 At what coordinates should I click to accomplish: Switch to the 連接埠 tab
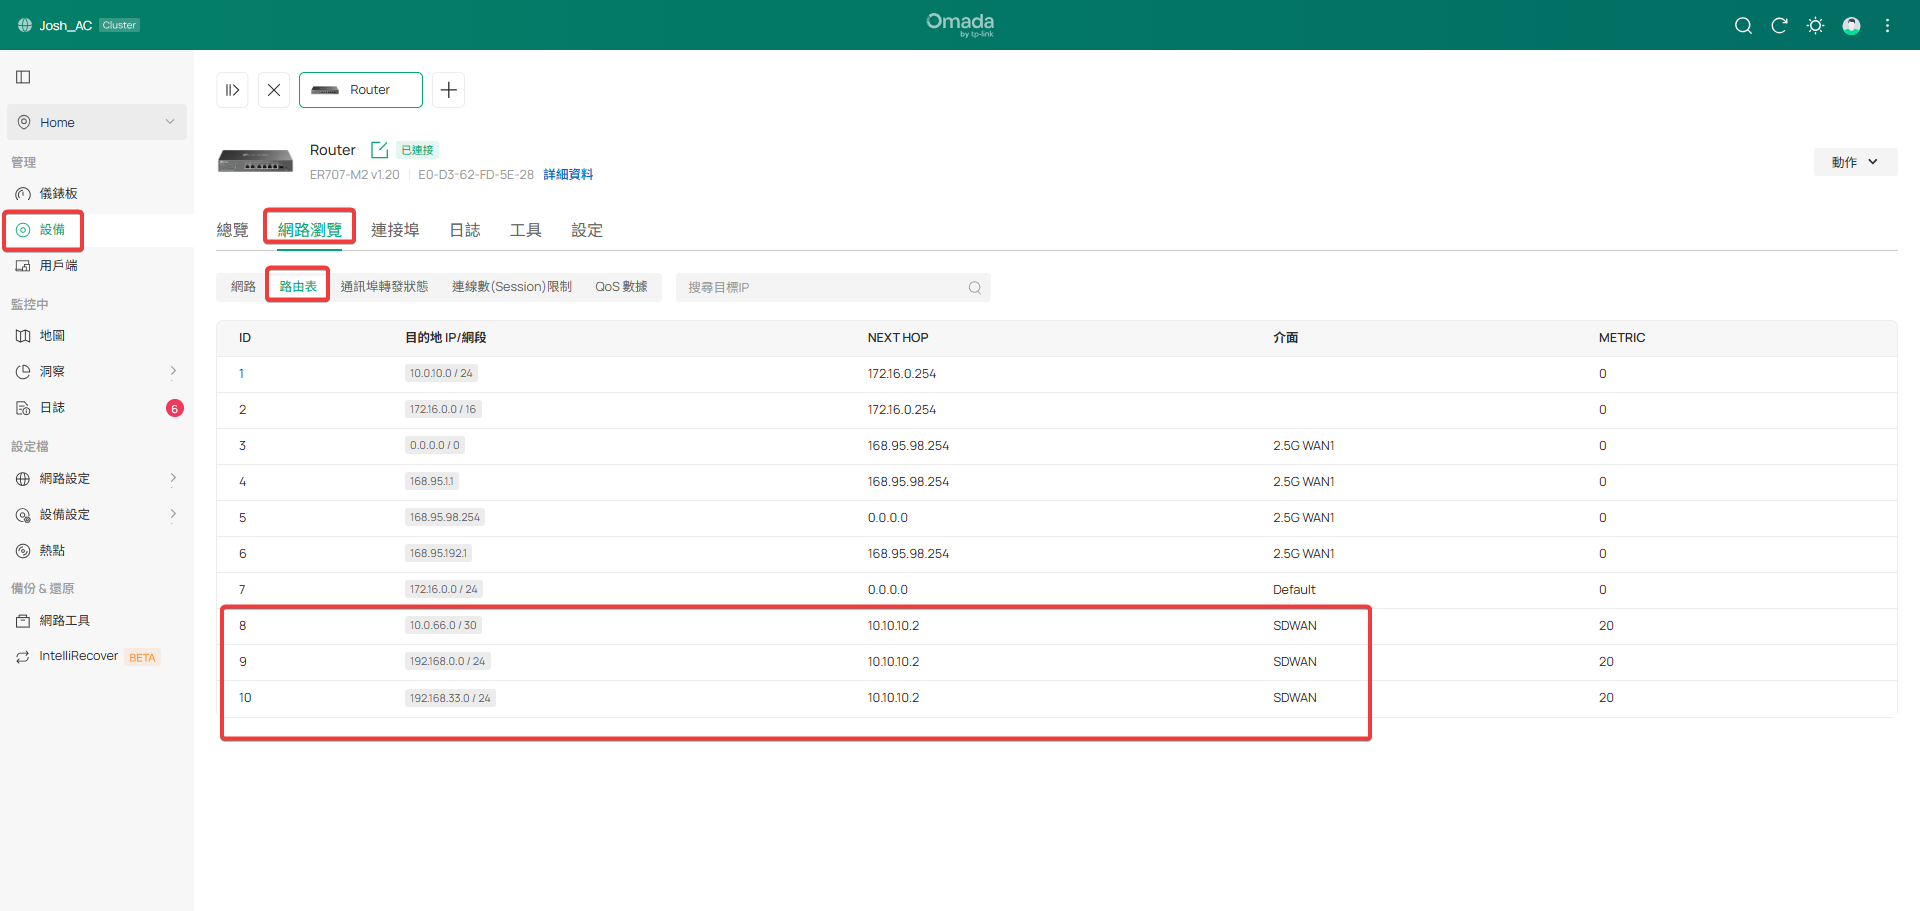point(395,230)
